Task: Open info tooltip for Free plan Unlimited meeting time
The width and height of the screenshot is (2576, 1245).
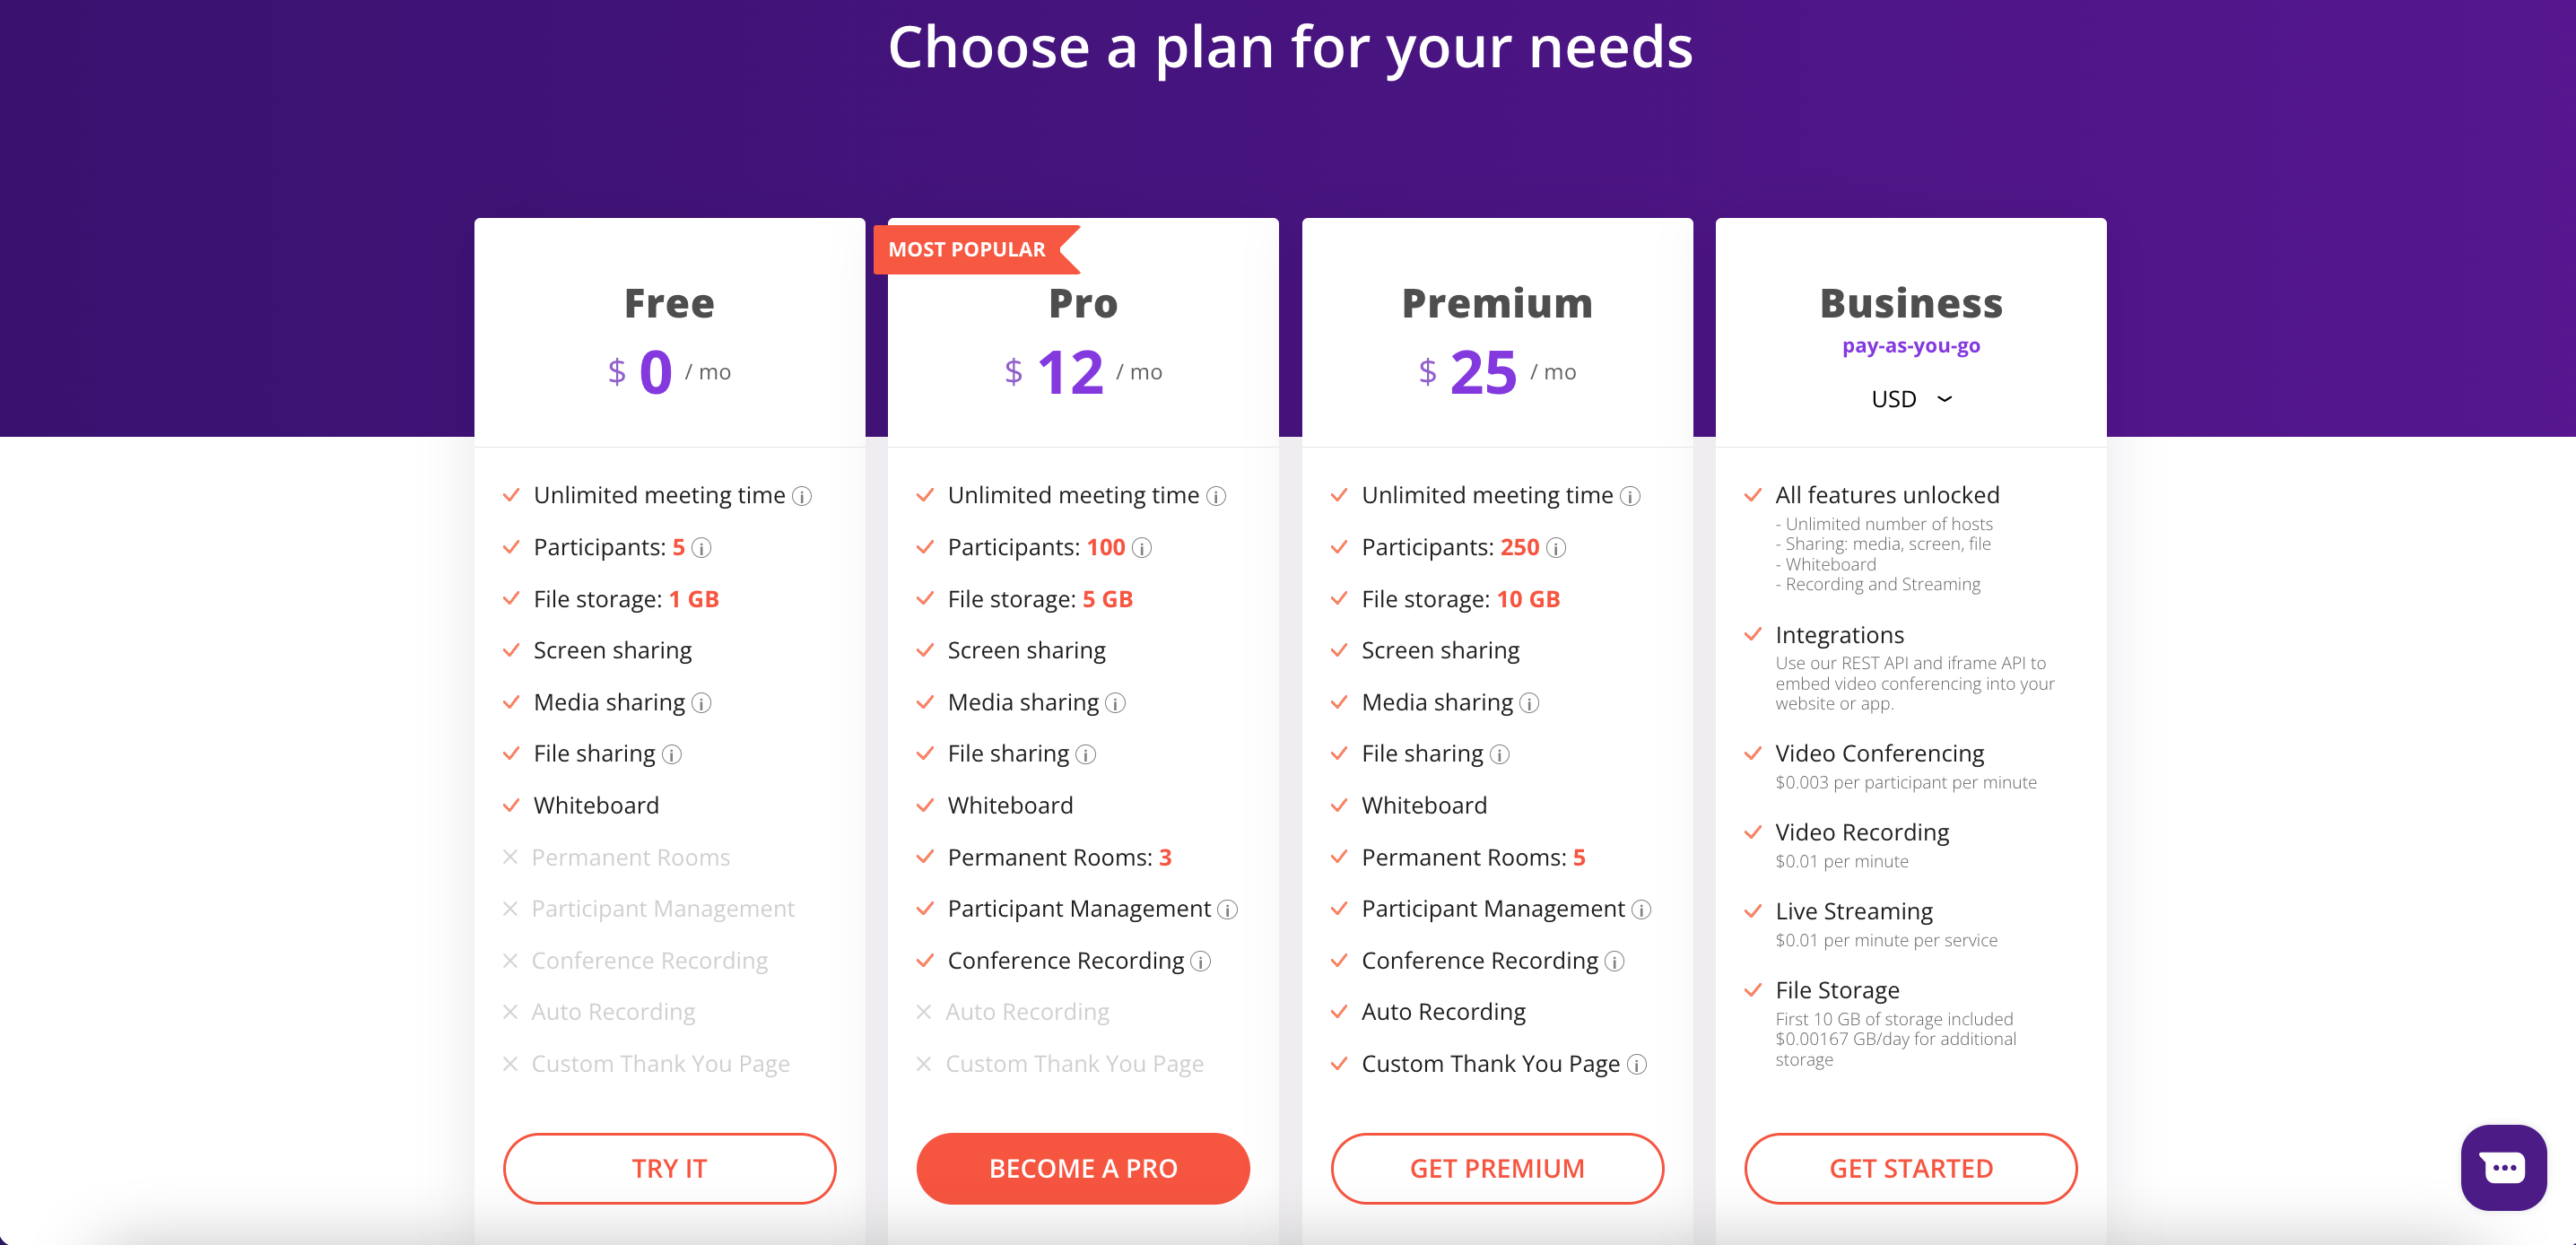Action: coord(801,495)
